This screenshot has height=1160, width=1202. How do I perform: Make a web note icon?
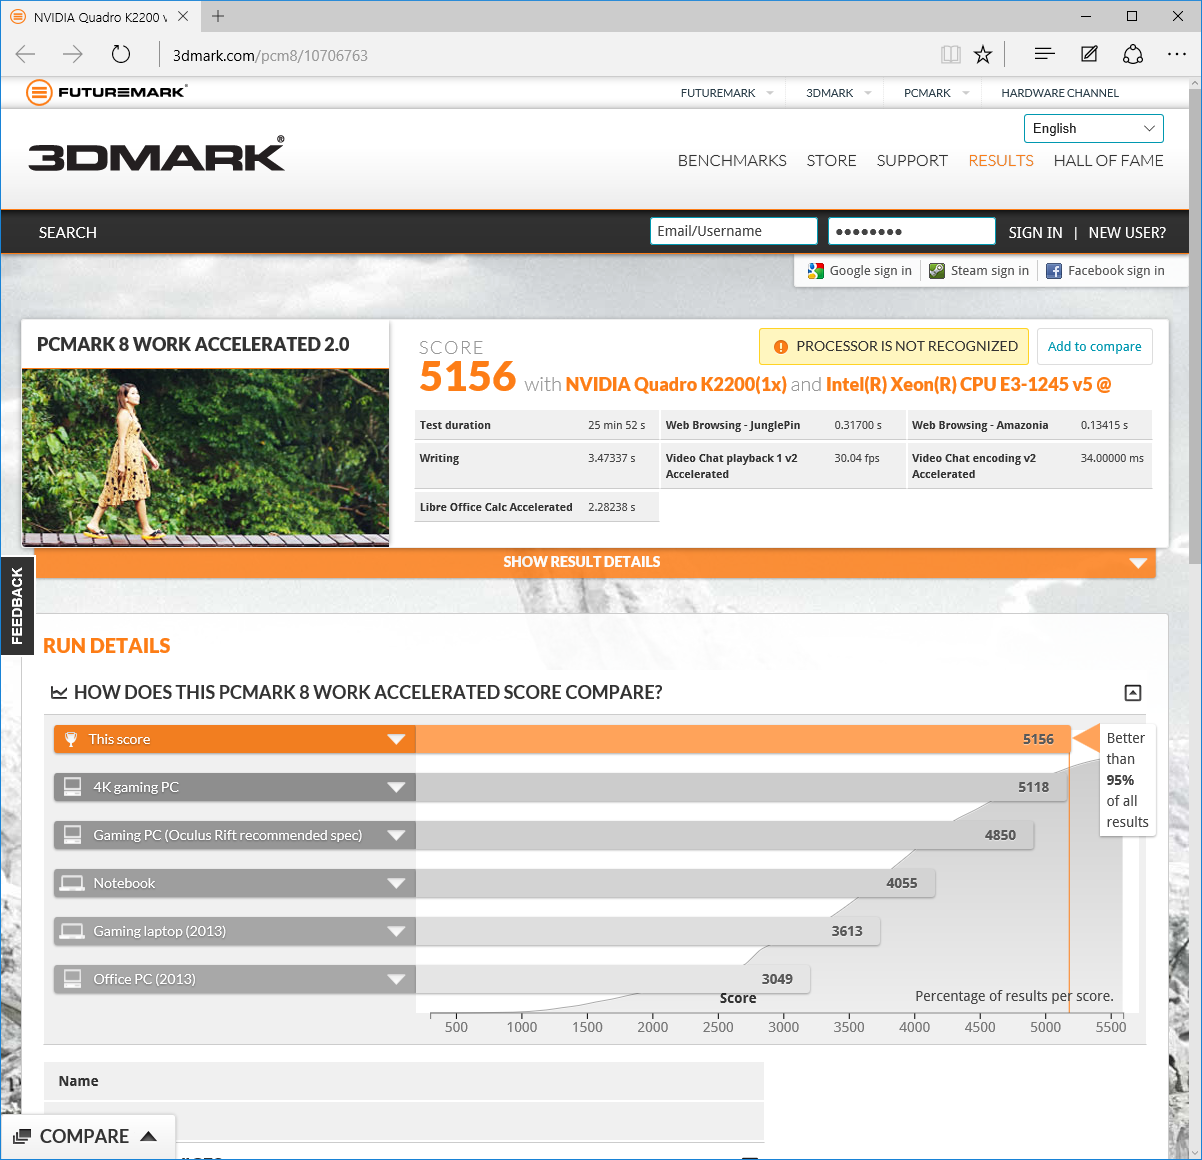click(x=1089, y=54)
